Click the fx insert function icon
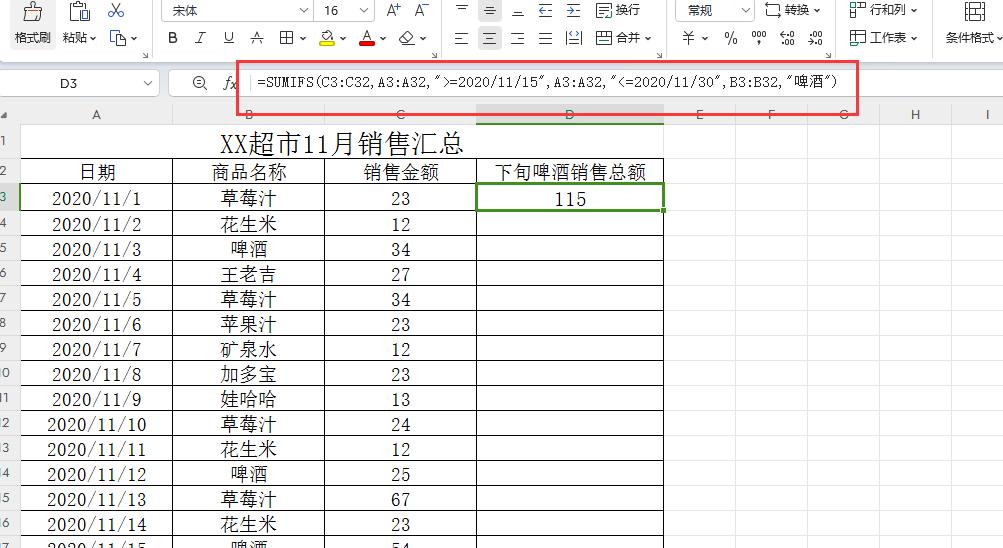1003x548 pixels. 230,83
